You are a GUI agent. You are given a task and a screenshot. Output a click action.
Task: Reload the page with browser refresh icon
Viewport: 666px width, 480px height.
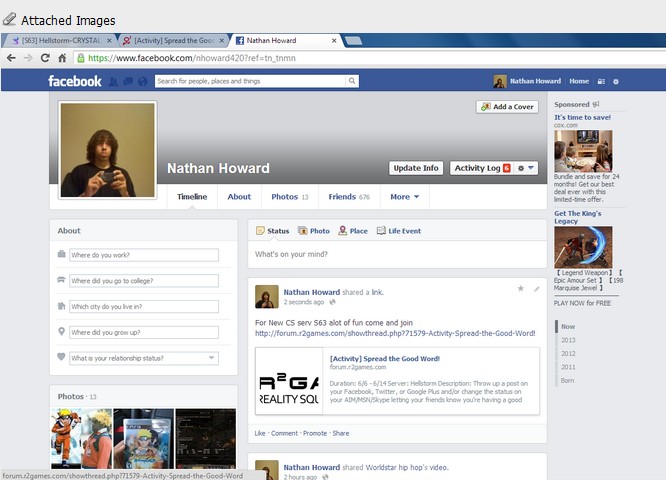click(x=45, y=58)
